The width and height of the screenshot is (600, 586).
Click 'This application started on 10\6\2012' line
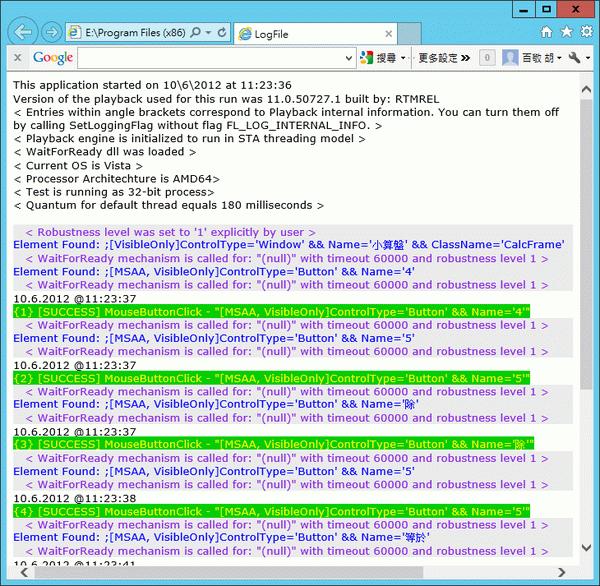152,85
